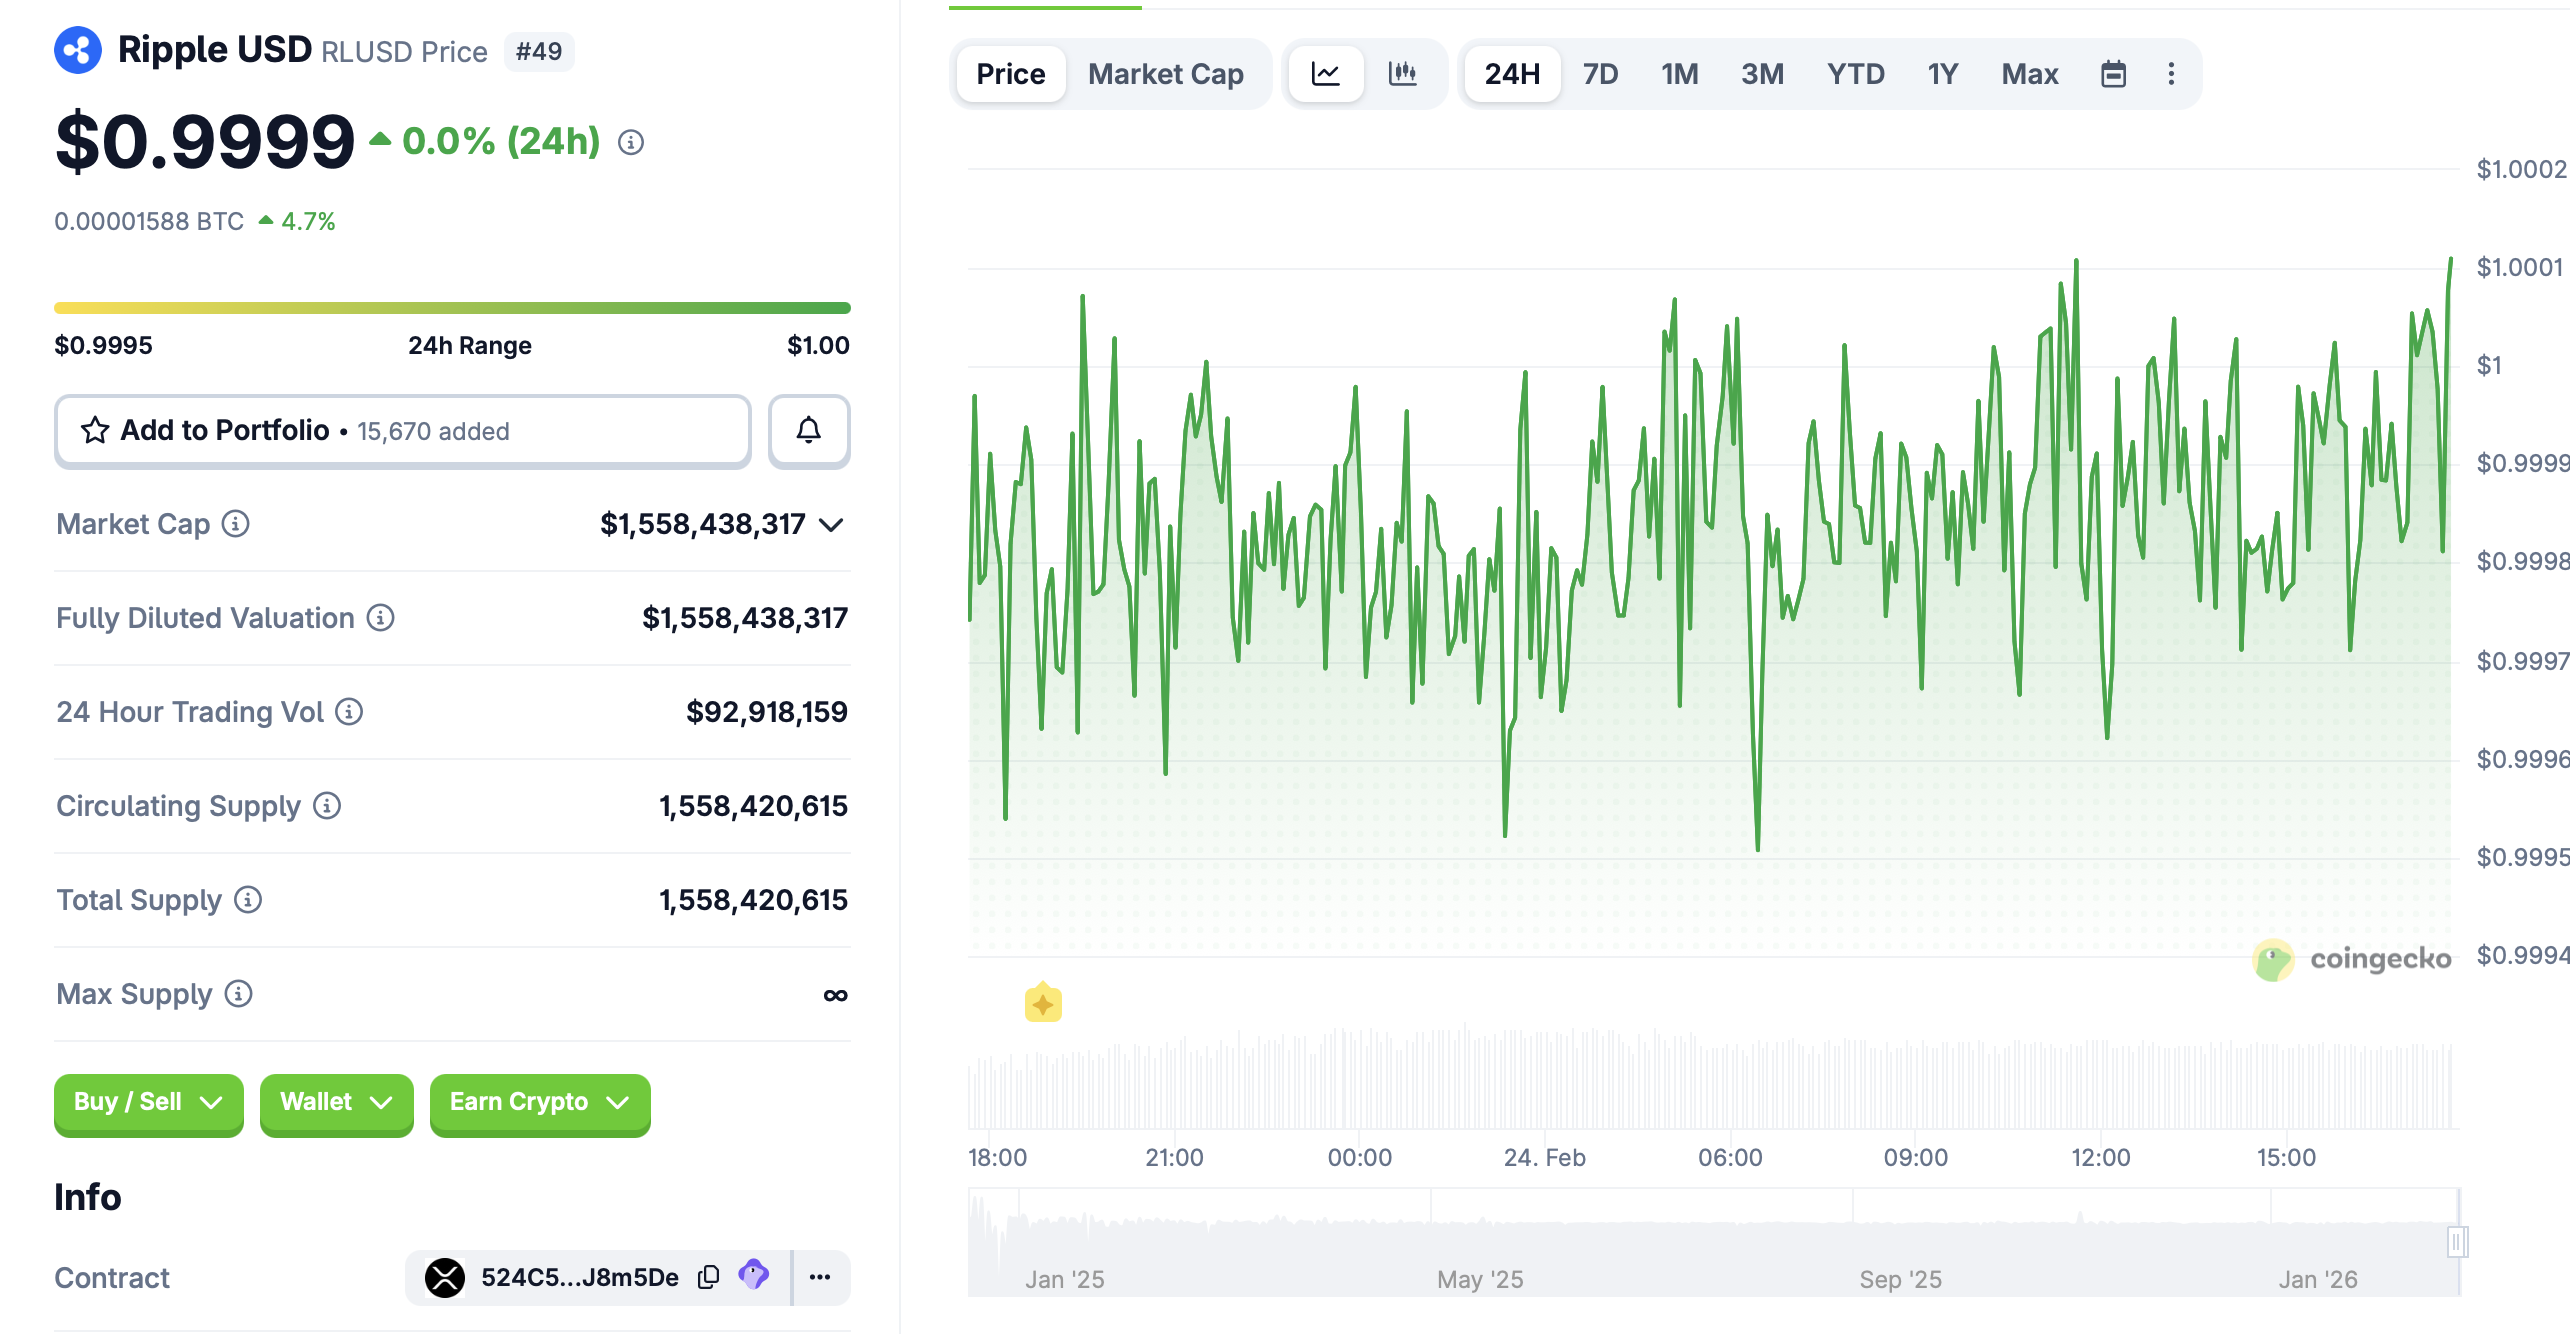Click the price alert bell icon
The height and width of the screenshot is (1334, 2570).
[808, 431]
